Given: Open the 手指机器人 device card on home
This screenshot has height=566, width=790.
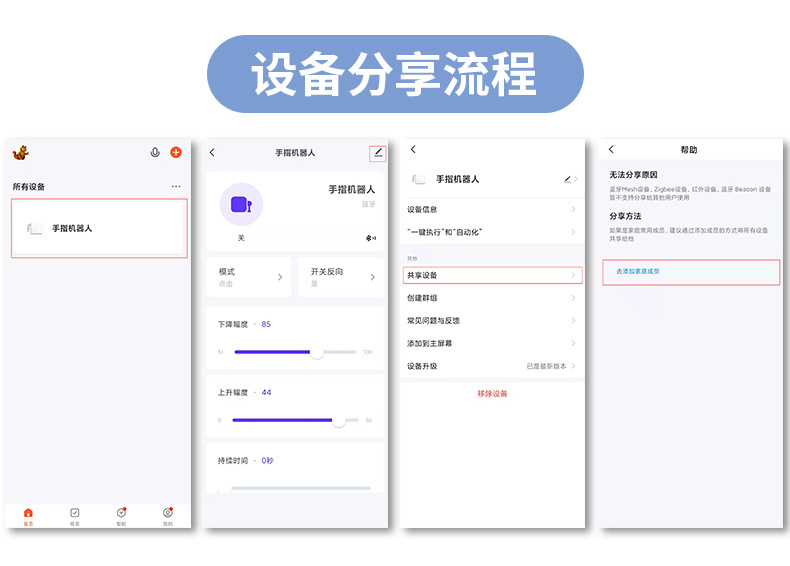Looking at the screenshot, I should [x=99, y=228].
